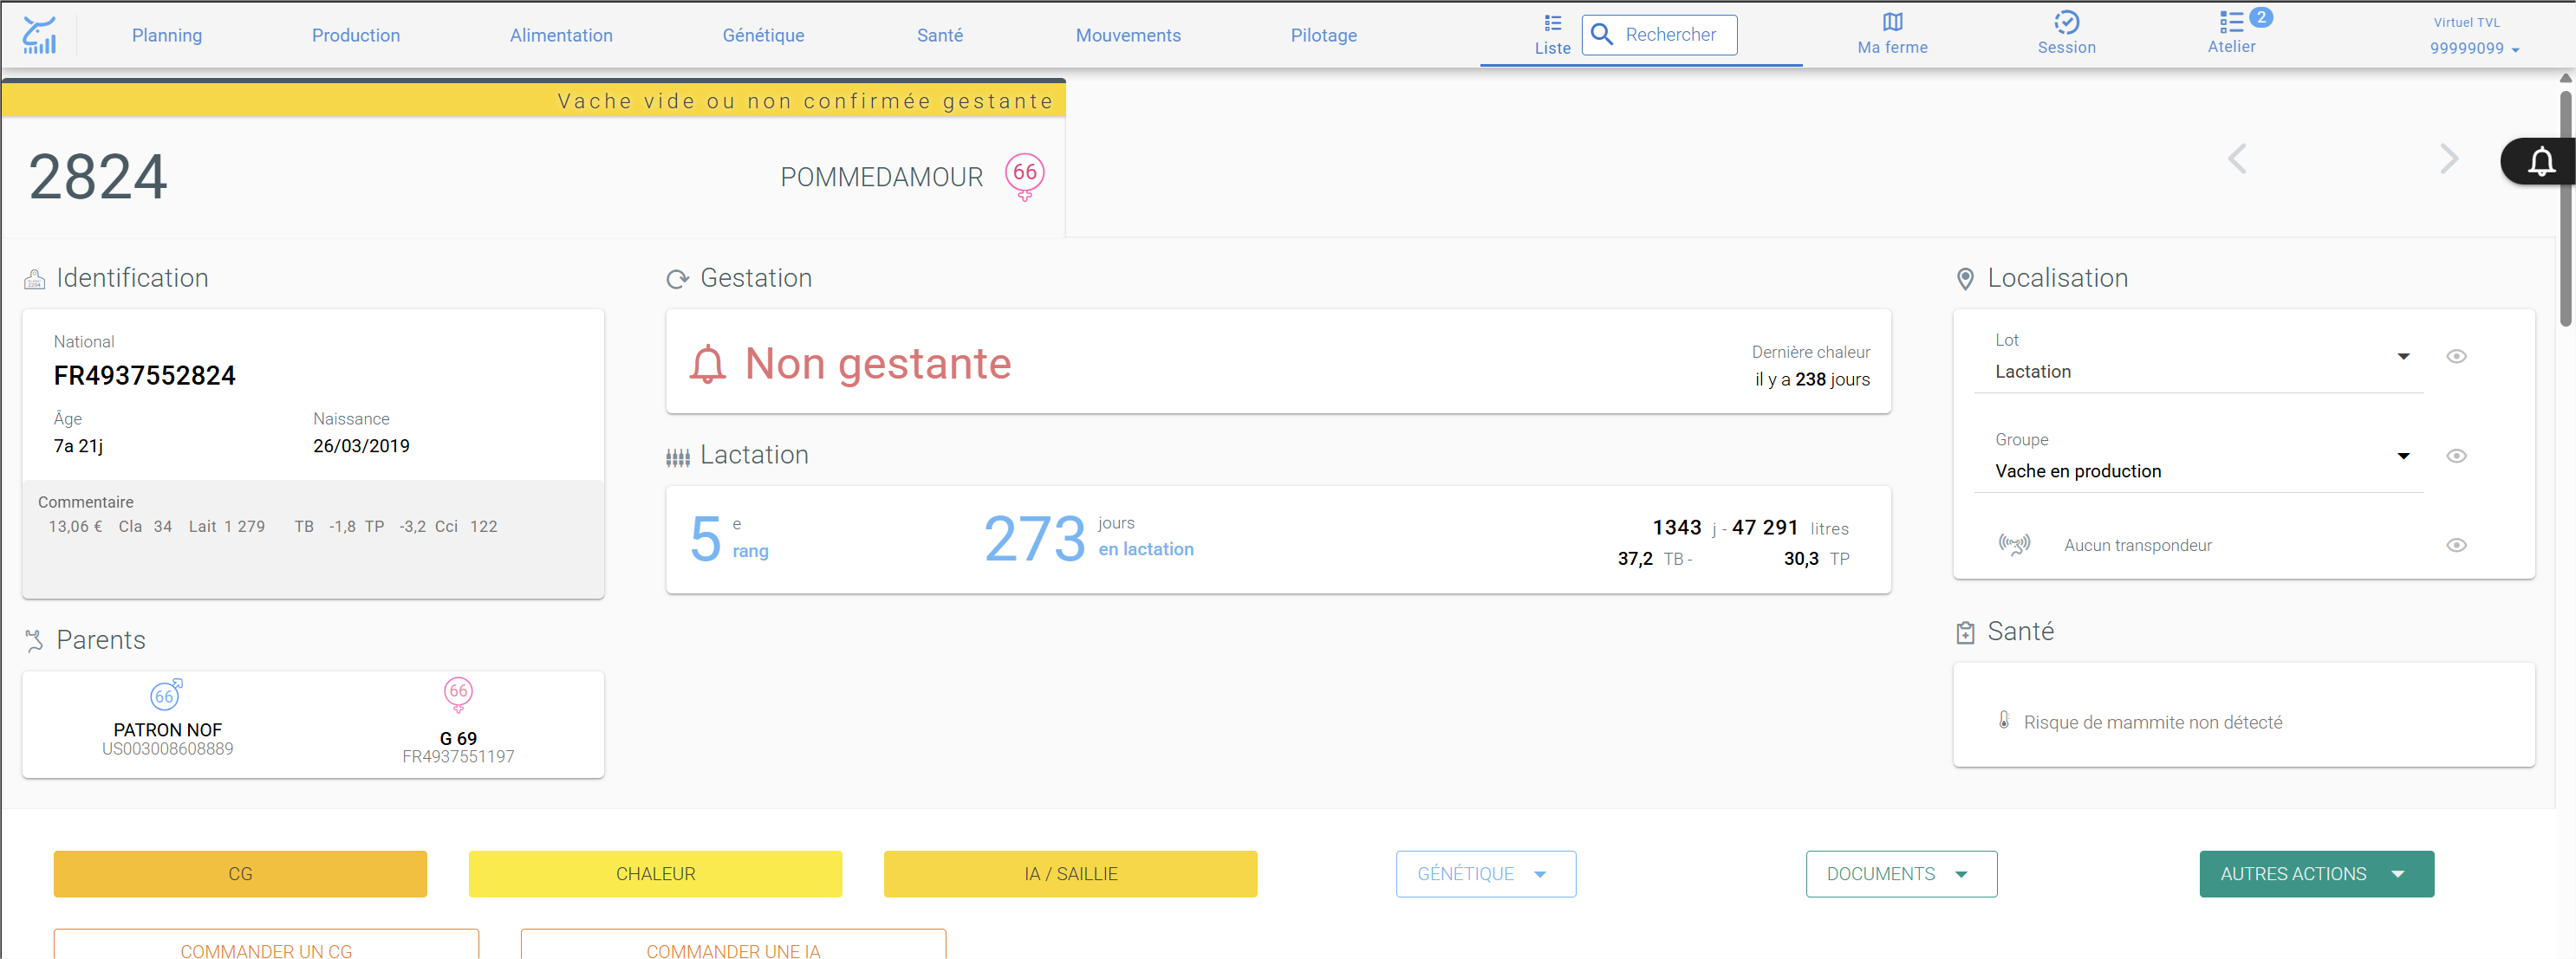This screenshot has height=959, width=2576.
Task: Open the Génétique top menu
Action: tap(763, 35)
